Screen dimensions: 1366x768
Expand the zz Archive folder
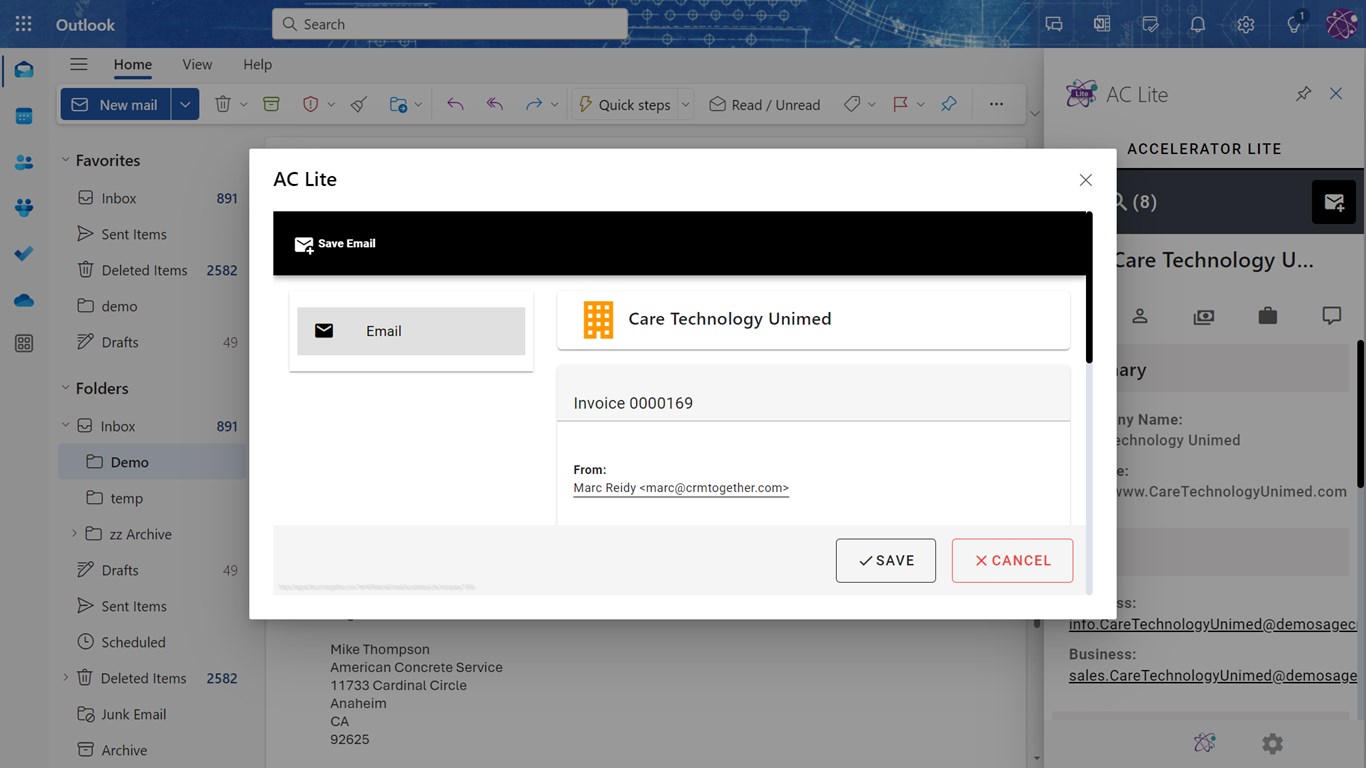(74, 534)
